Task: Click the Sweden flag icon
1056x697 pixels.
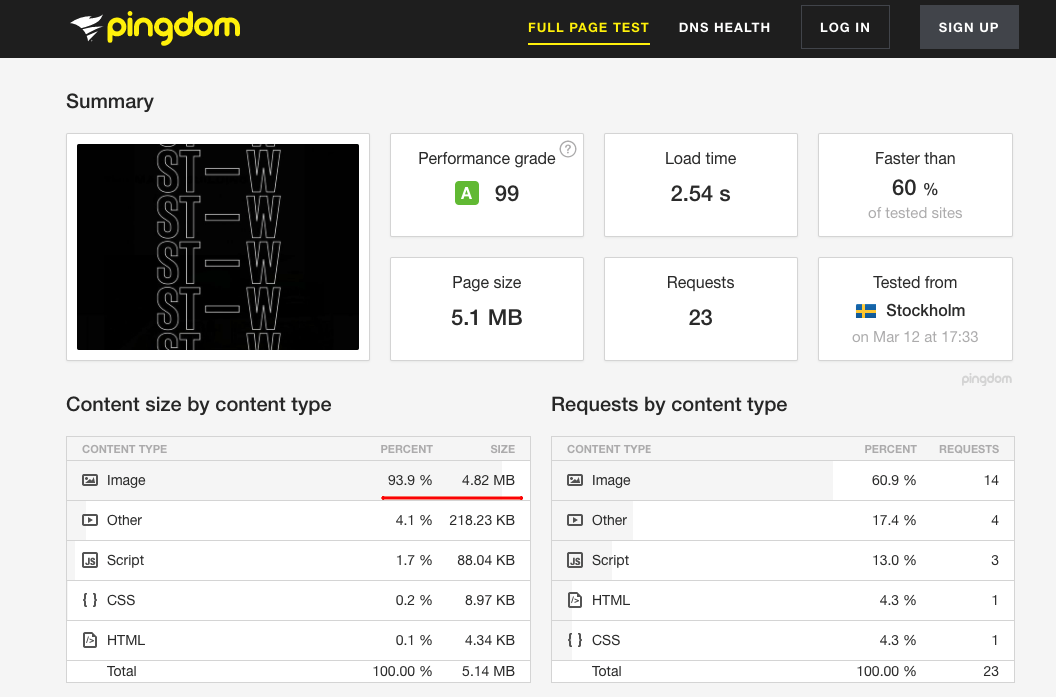Action: (x=865, y=310)
